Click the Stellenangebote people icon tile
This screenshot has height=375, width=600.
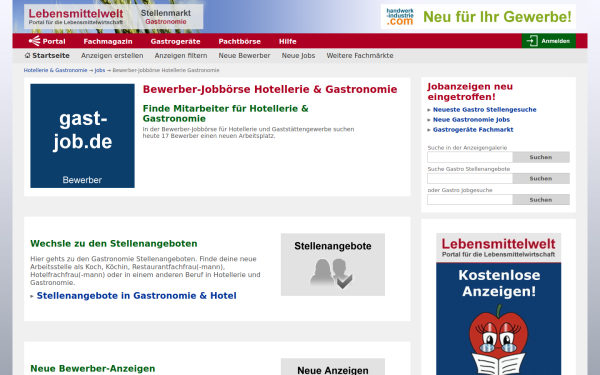[x=333, y=264]
